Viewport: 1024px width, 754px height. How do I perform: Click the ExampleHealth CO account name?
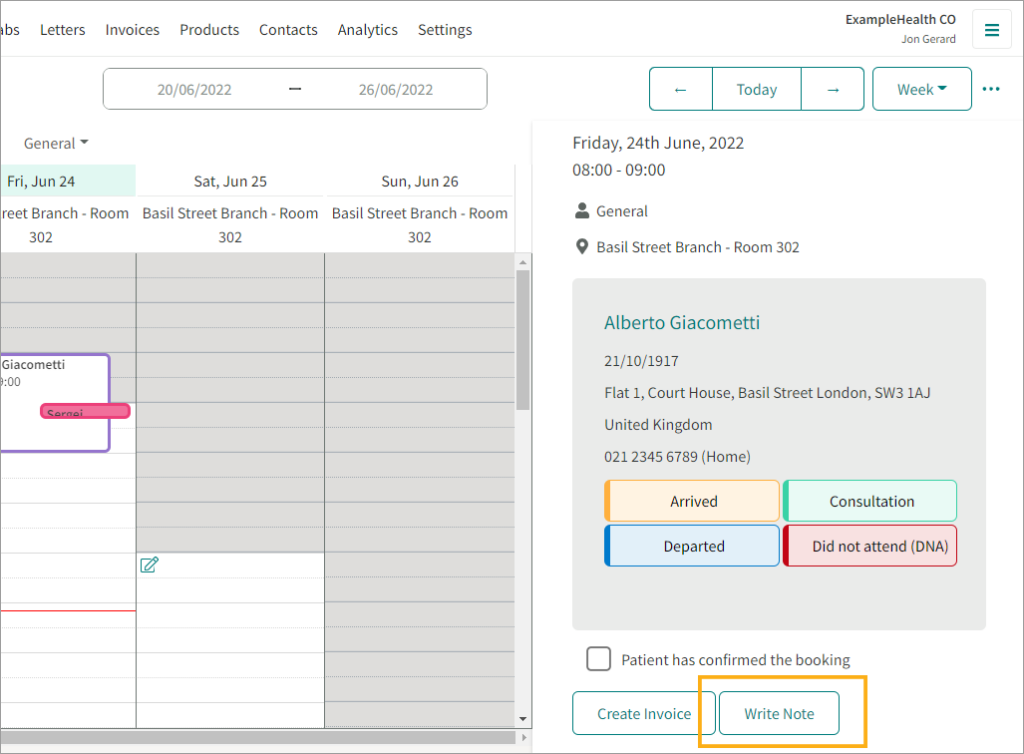pyautogui.click(x=901, y=20)
